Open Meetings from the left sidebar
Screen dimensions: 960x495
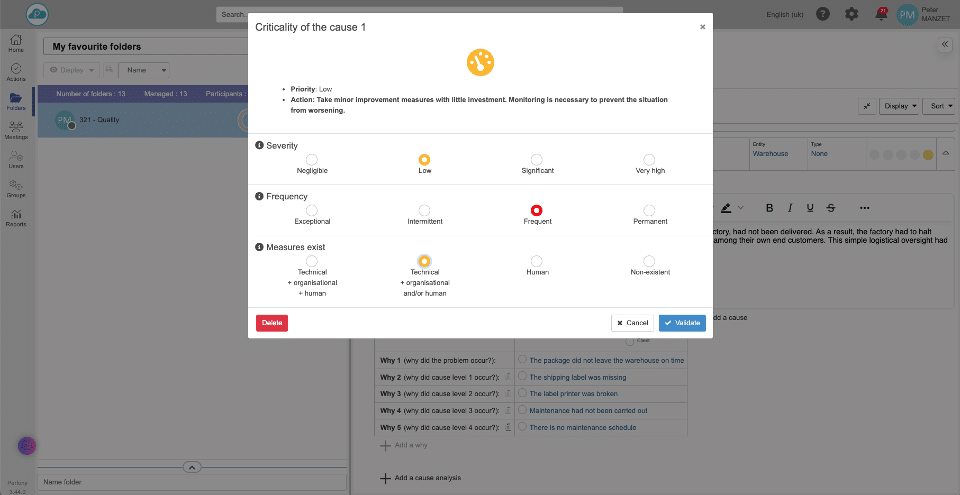pos(16,130)
